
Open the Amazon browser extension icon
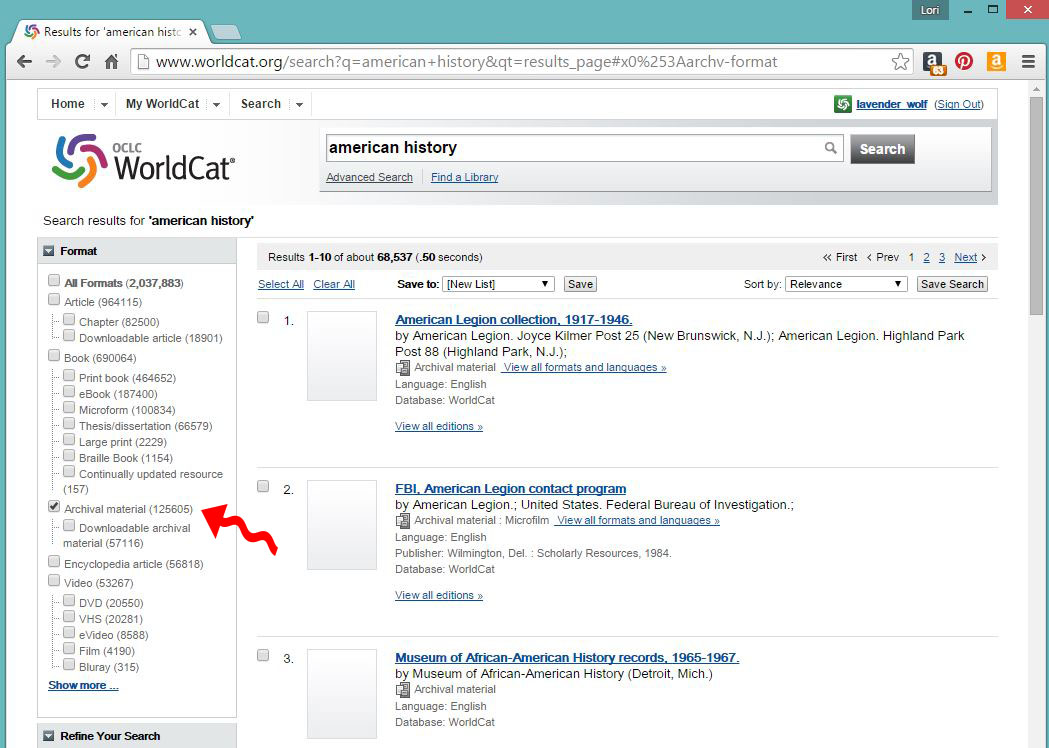pyautogui.click(x=996, y=61)
